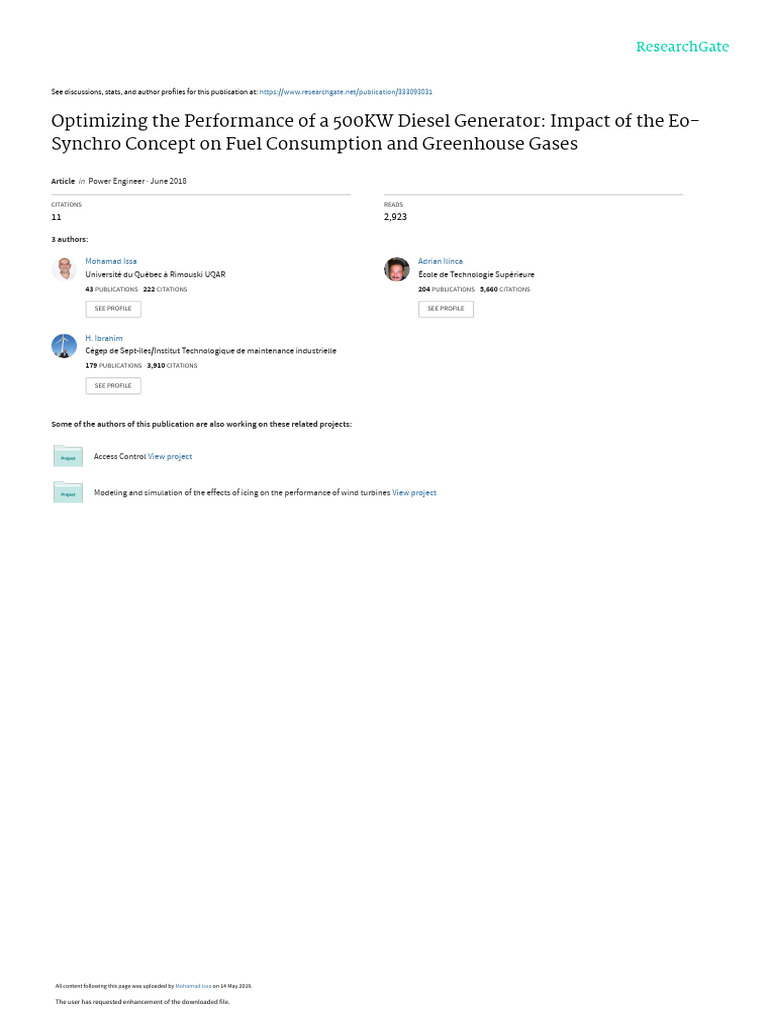Screen dimensions: 768x1024
Task: Click the wind turbines icing project folder icon
Action: [x=68, y=492]
